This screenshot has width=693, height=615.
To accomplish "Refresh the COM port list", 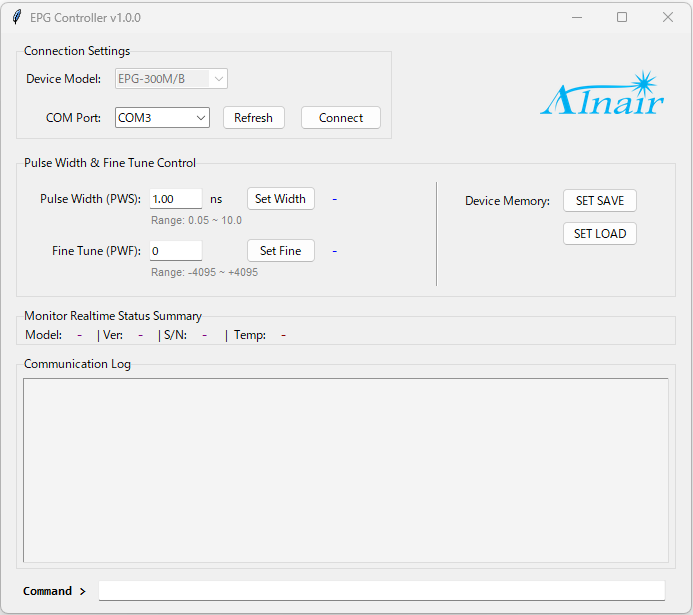I will pyautogui.click(x=254, y=118).
